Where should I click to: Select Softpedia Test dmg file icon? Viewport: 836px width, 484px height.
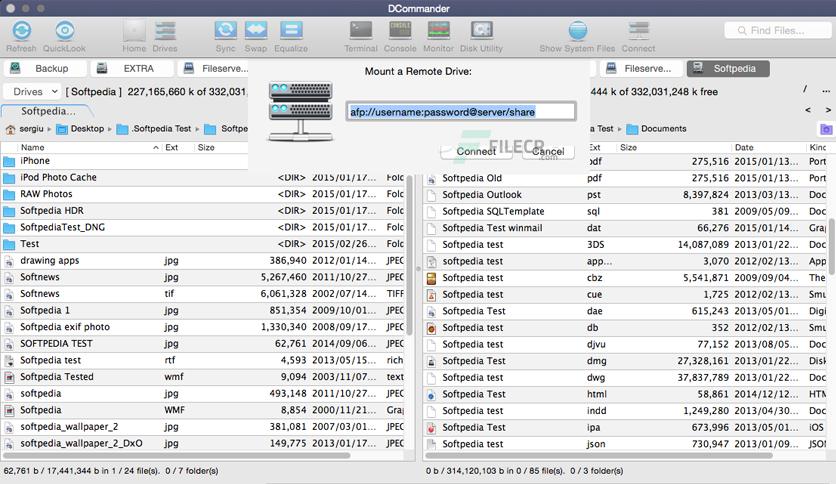(432, 361)
